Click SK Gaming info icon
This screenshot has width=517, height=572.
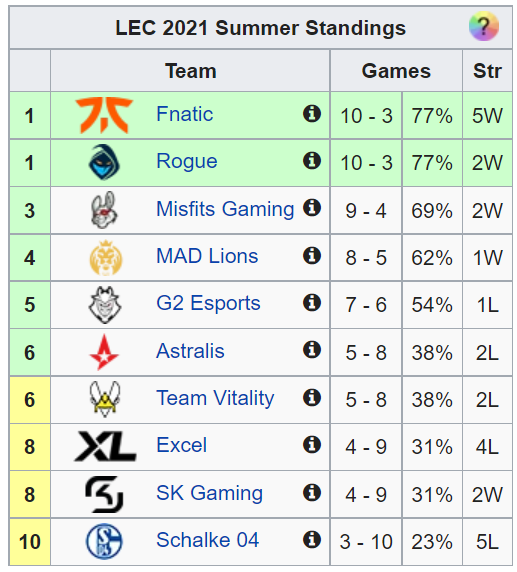tap(312, 492)
